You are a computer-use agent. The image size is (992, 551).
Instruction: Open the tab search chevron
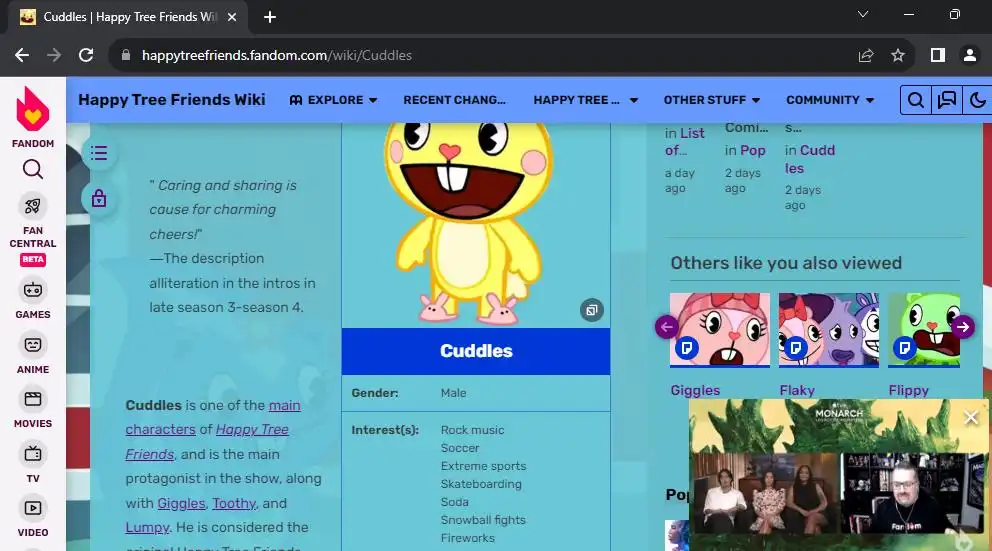point(863,15)
